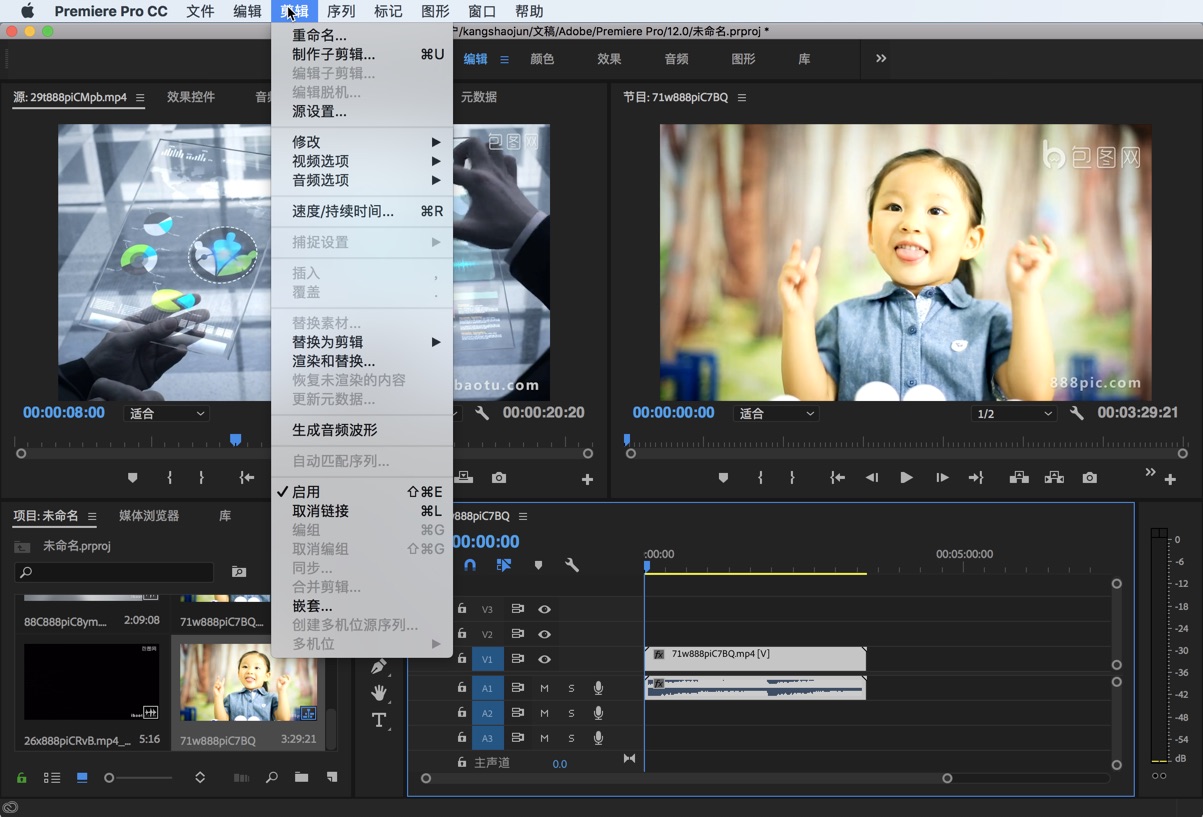
Task: Open the 适合 zoom dropdown in Source monitor
Action: pyautogui.click(x=166, y=412)
